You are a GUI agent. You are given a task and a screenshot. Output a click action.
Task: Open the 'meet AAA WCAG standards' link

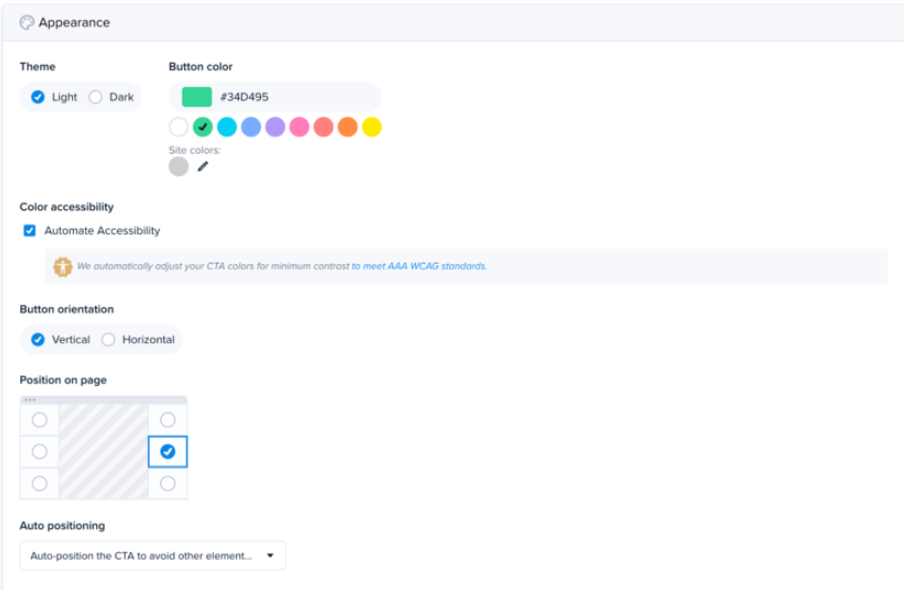click(x=419, y=266)
